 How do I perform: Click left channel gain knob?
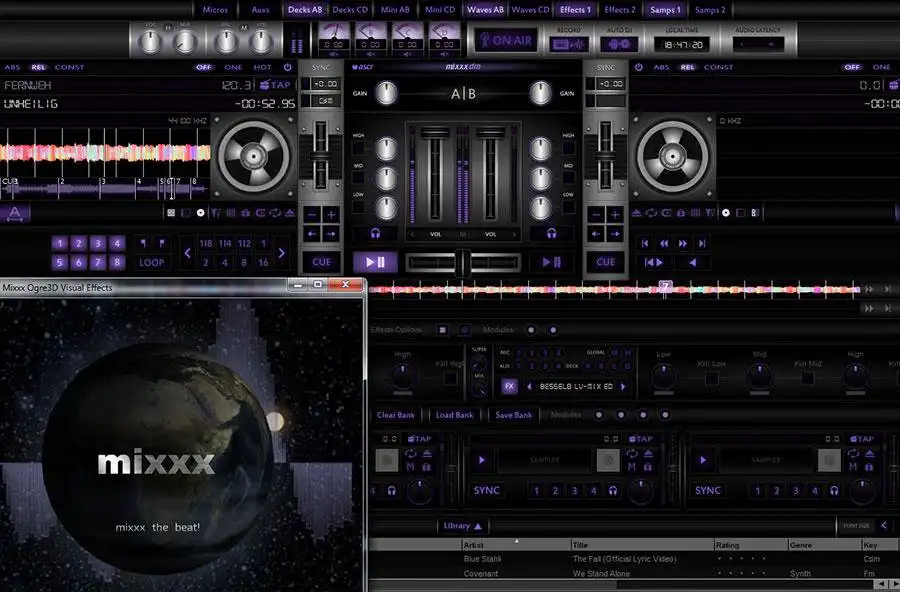point(386,94)
